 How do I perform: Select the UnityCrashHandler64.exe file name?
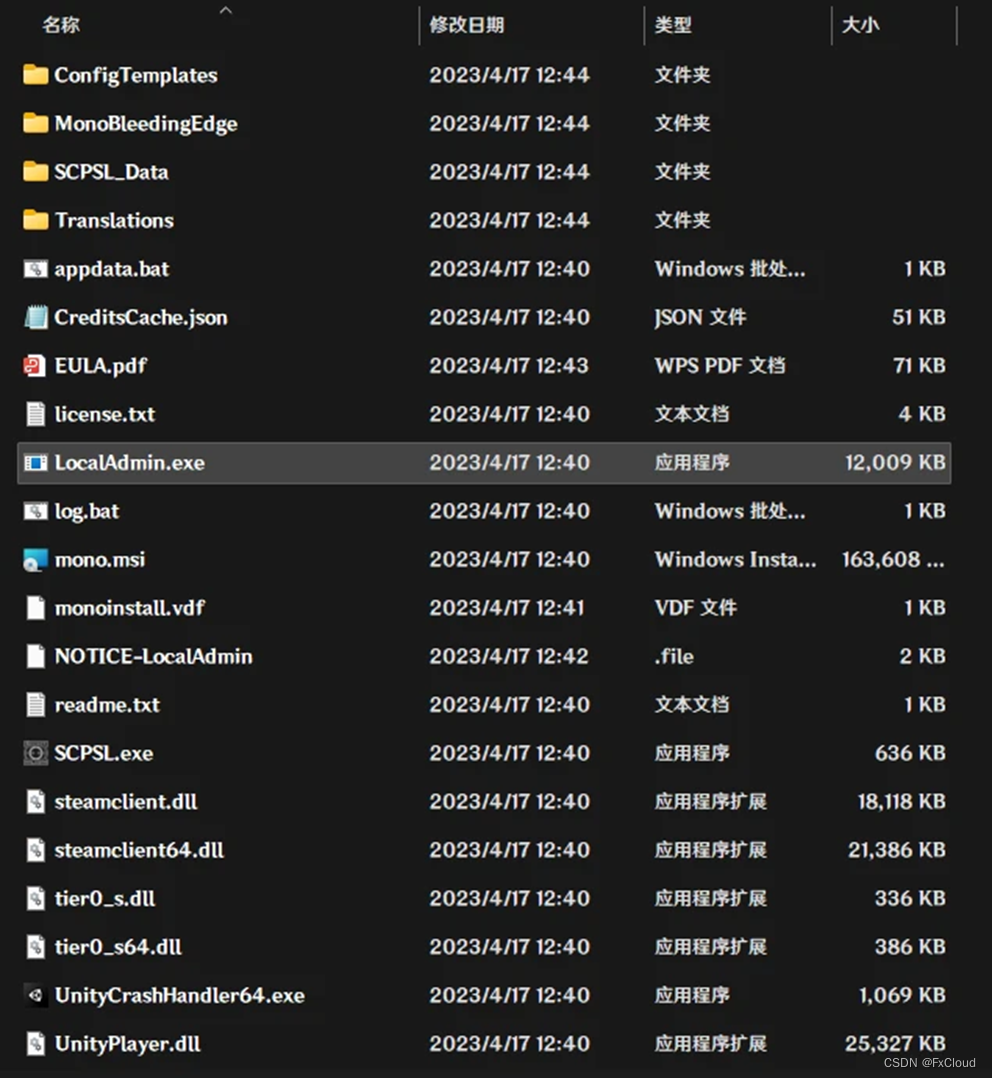pos(179,996)
